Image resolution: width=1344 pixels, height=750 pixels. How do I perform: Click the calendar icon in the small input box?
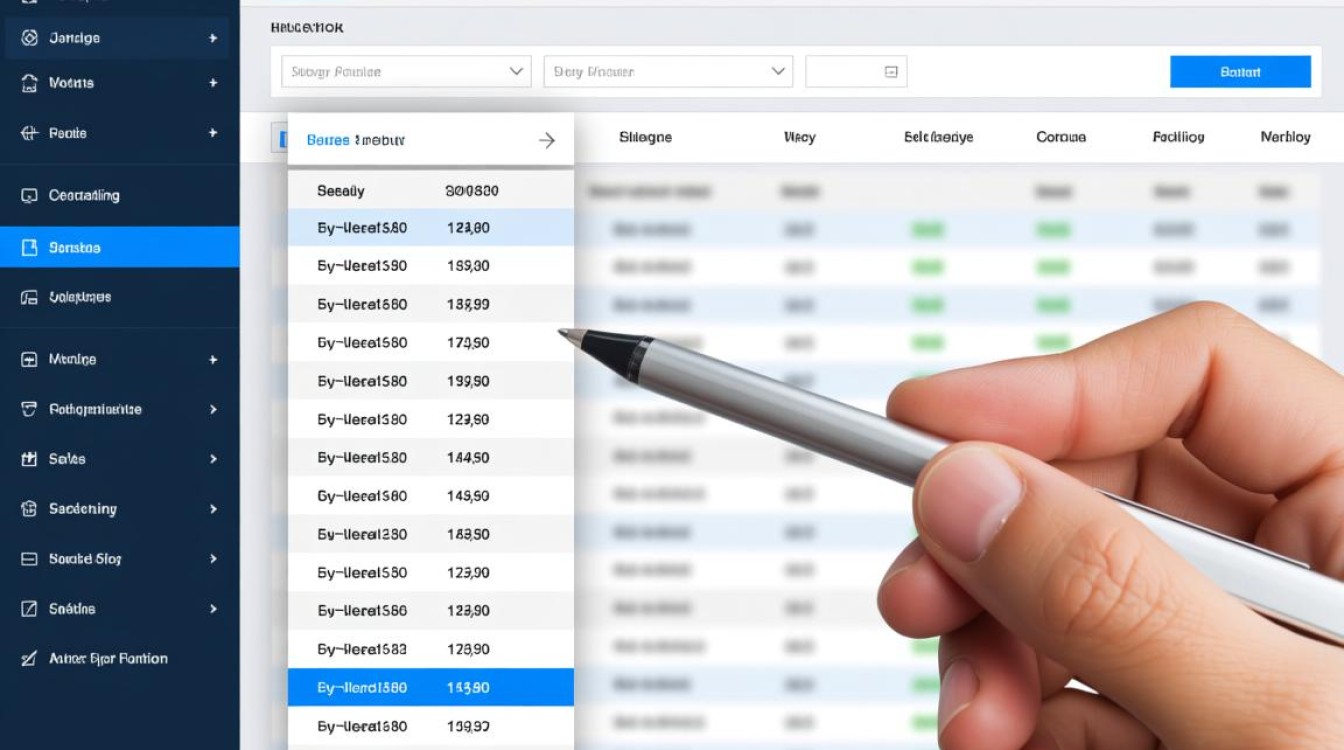tap(891, 72)
